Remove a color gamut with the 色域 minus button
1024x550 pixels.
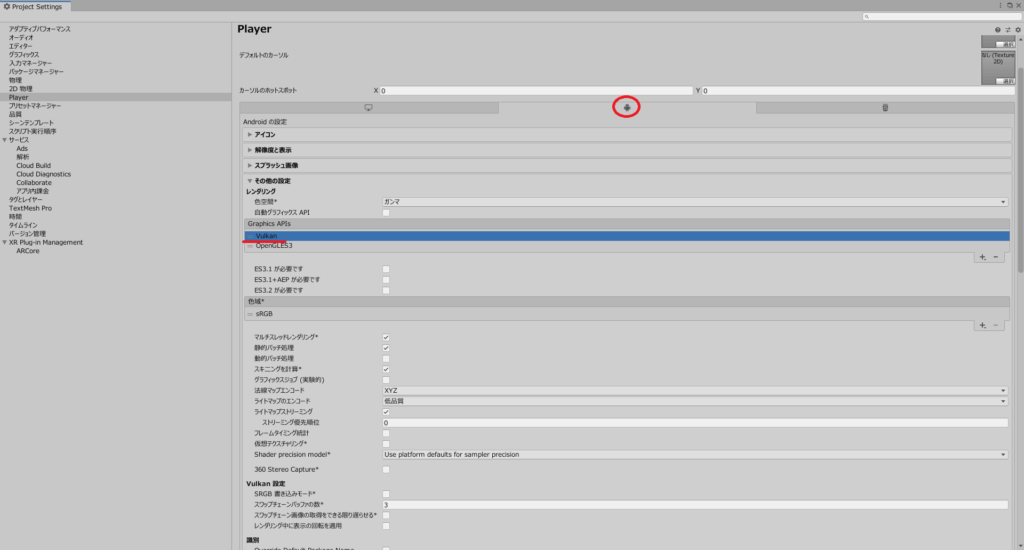996,325
